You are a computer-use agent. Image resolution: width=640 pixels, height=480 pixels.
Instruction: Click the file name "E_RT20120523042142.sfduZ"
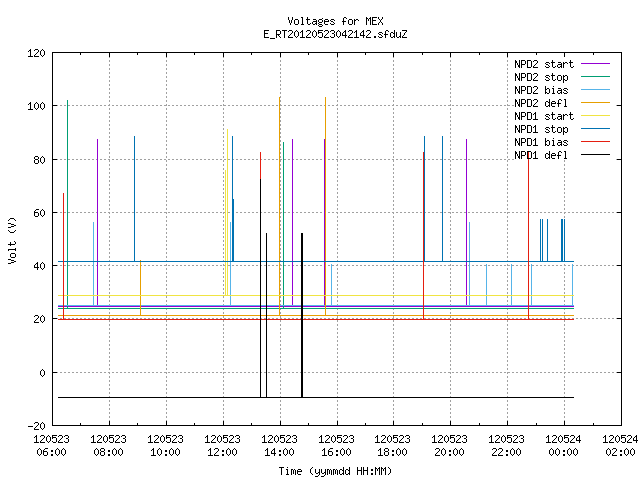(x=335, y=34)
